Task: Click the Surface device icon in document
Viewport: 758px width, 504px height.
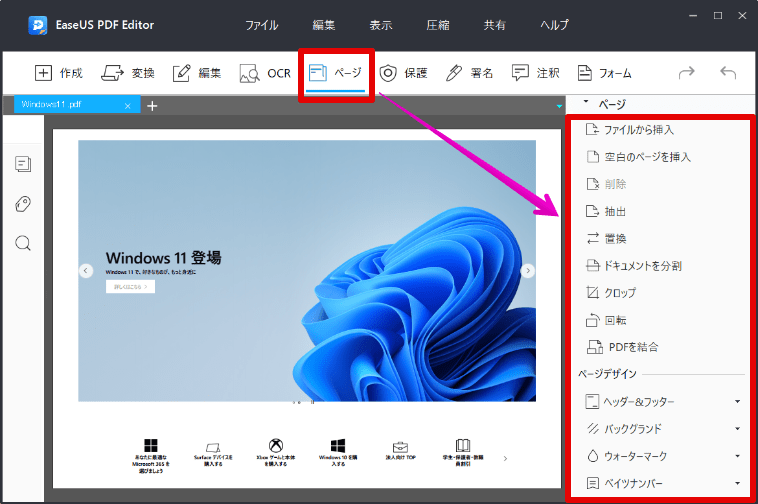Action: point(213,447)
